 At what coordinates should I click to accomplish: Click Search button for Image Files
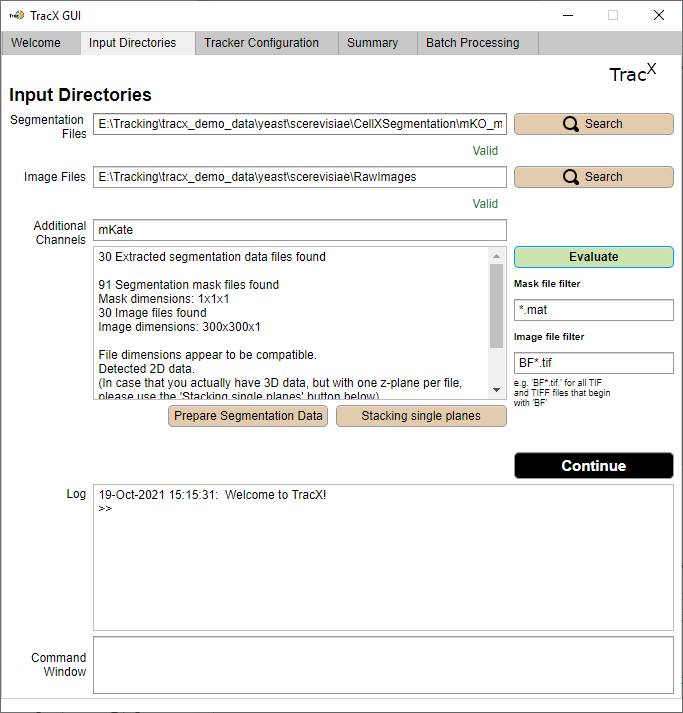593,177
